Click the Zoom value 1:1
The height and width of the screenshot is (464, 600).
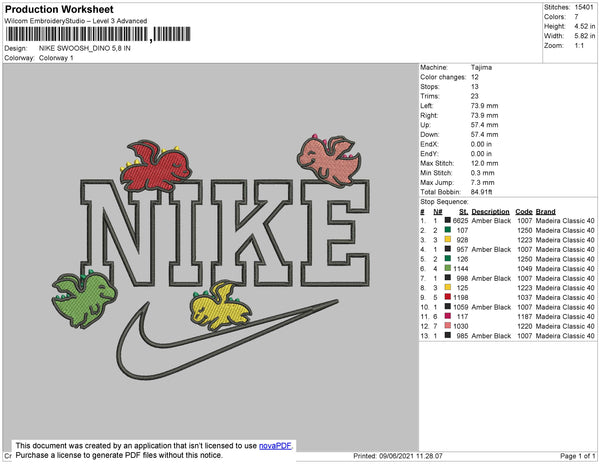(579, 46)
